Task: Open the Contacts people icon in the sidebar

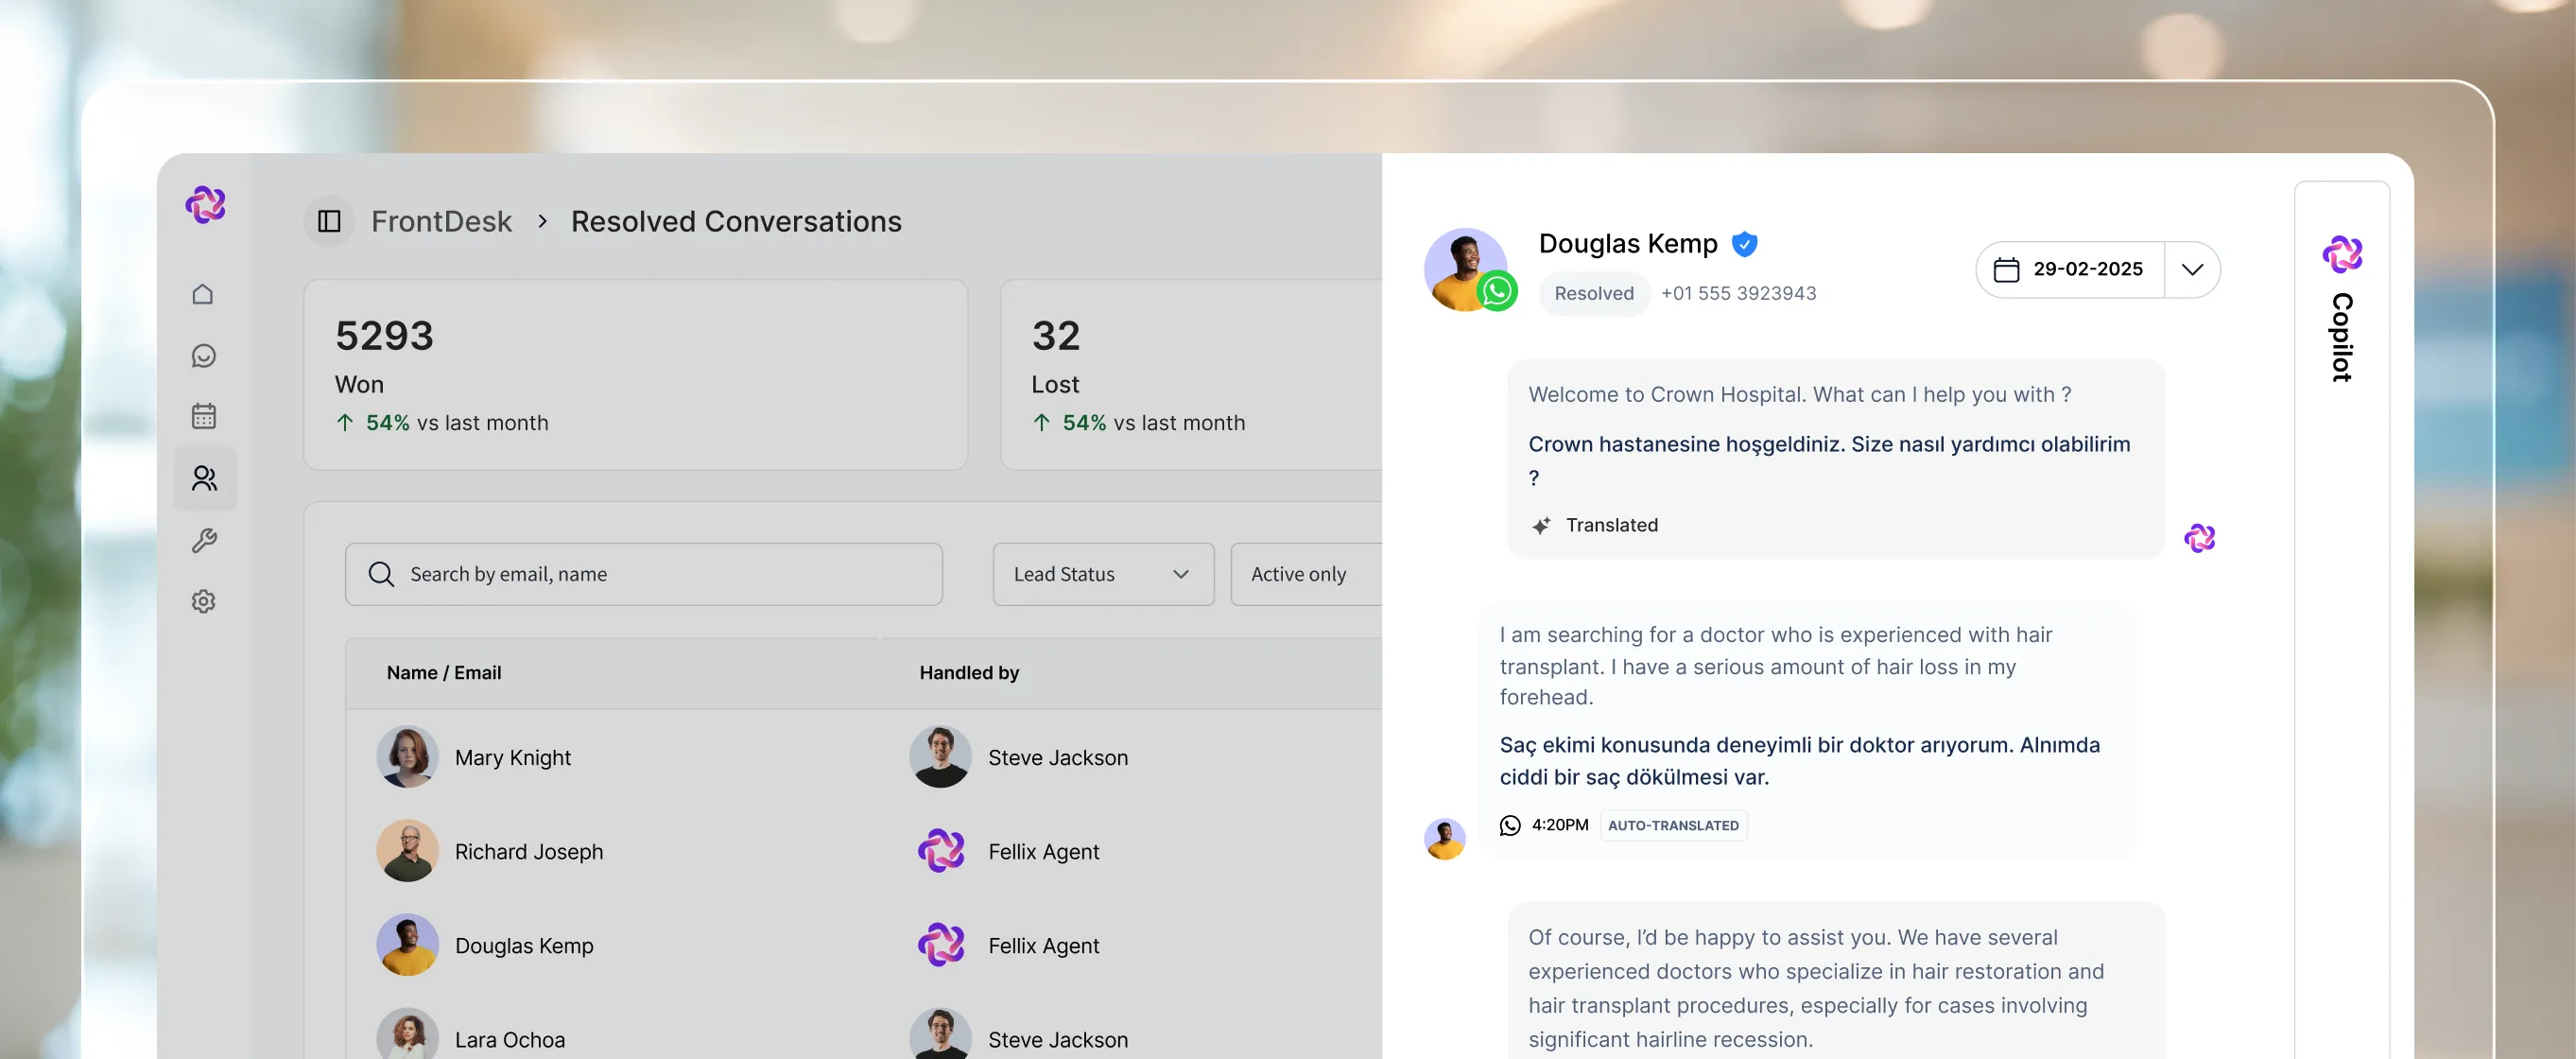Action: coord(205,478)
